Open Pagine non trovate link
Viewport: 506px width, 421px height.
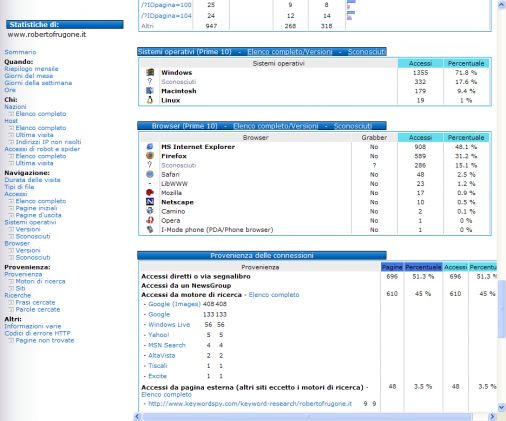[45, 340]
